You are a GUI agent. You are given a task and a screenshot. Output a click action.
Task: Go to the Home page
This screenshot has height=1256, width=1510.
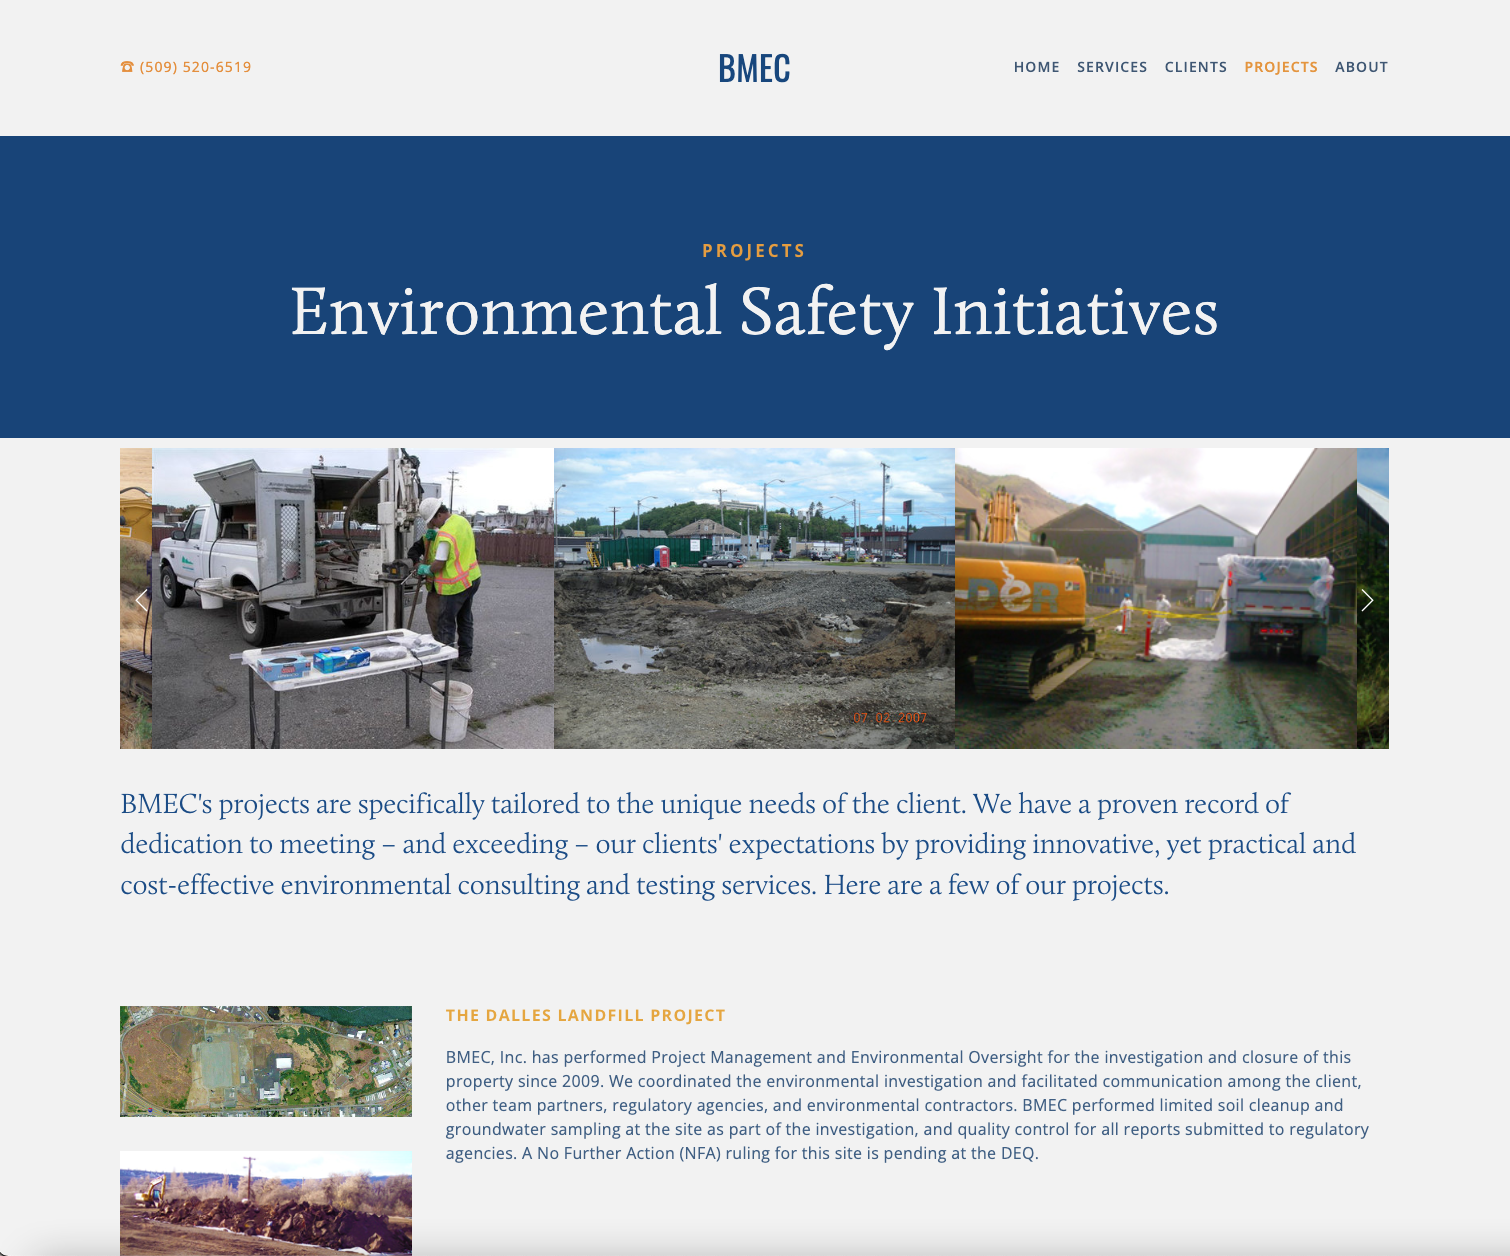click(1036, 67)
